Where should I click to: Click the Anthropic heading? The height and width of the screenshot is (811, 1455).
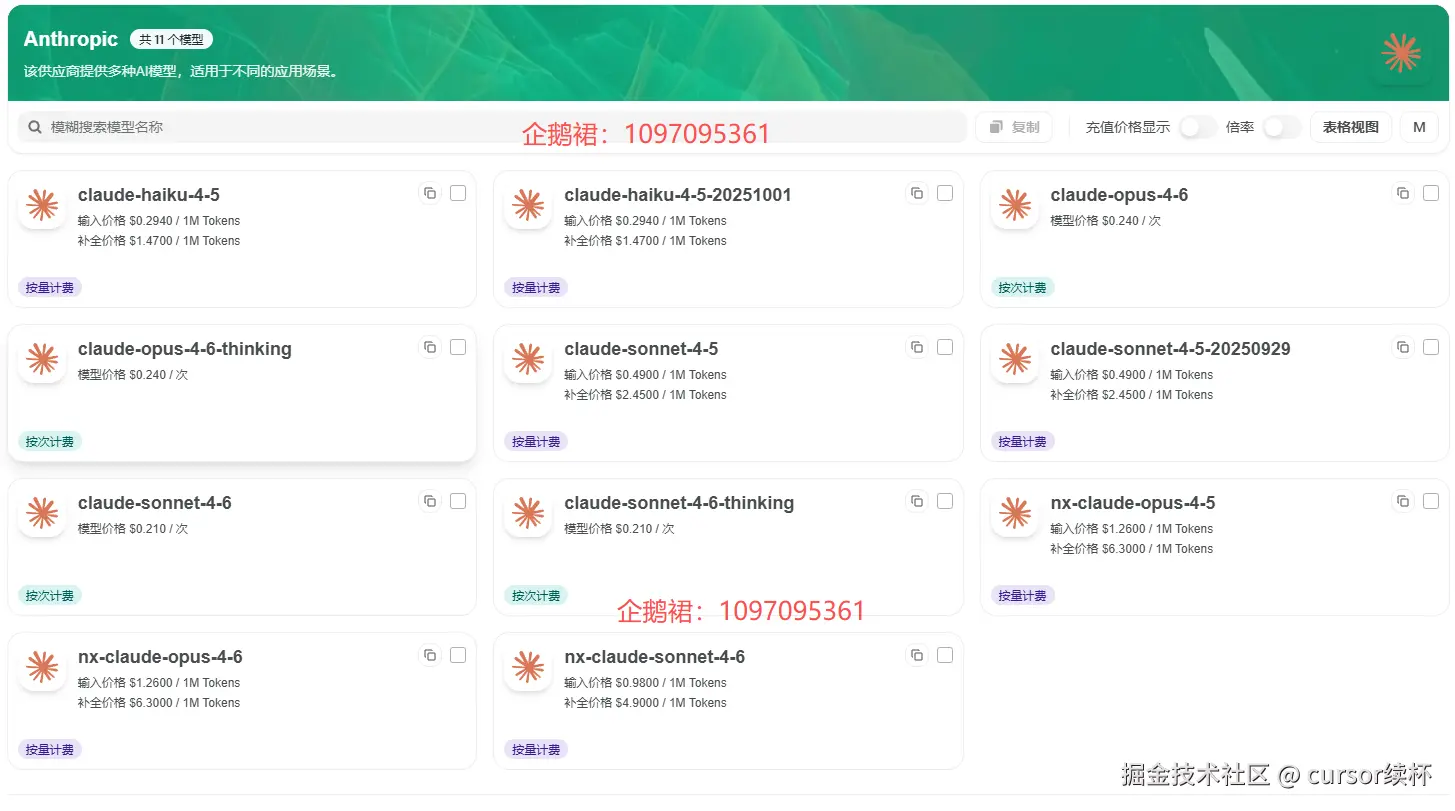point(71,39)
